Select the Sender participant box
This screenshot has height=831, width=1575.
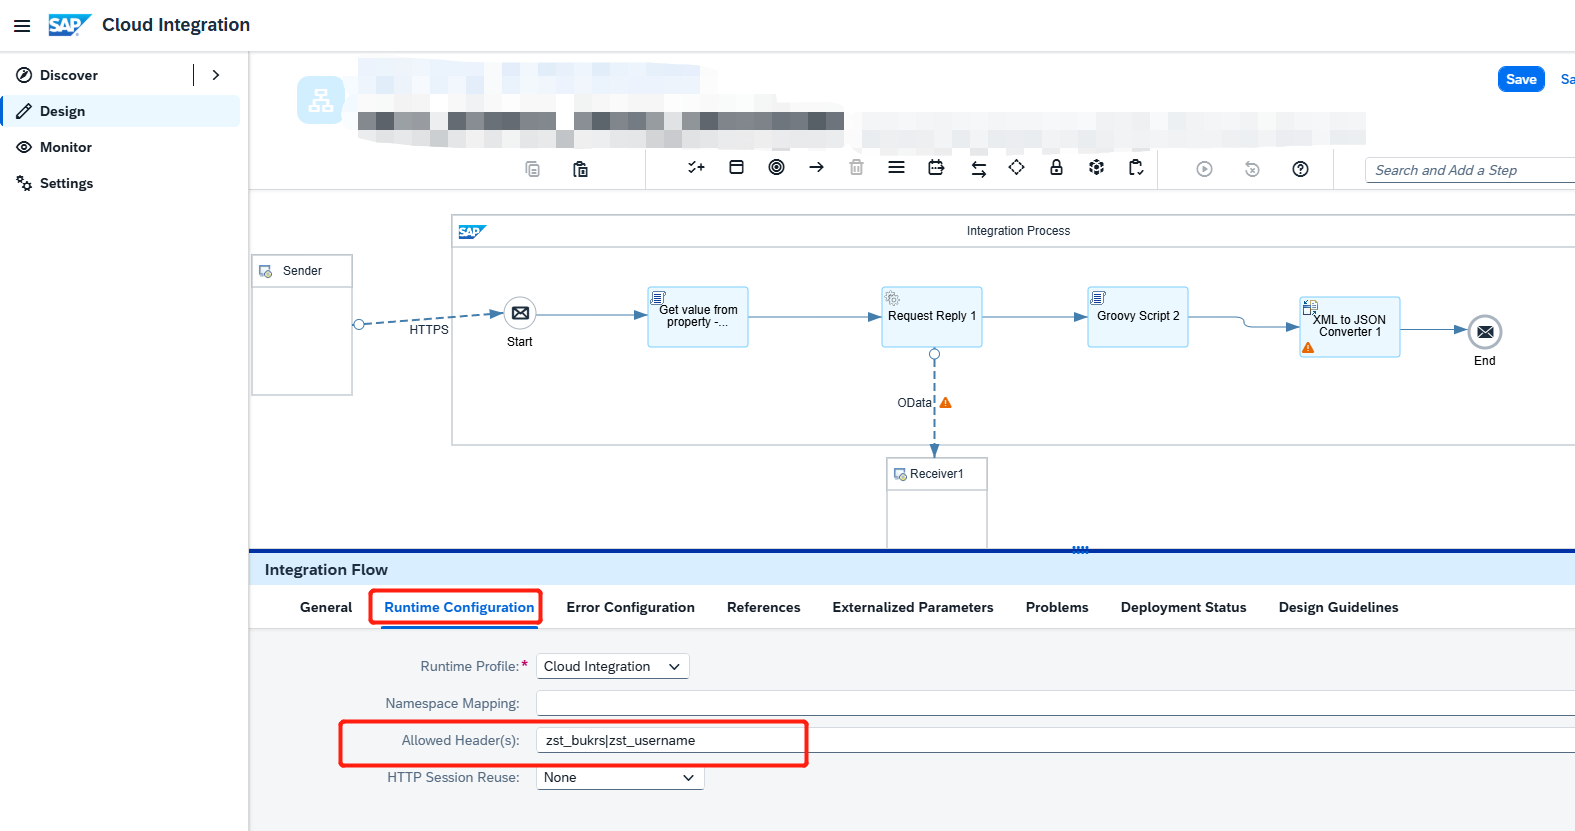click(302, 325)
